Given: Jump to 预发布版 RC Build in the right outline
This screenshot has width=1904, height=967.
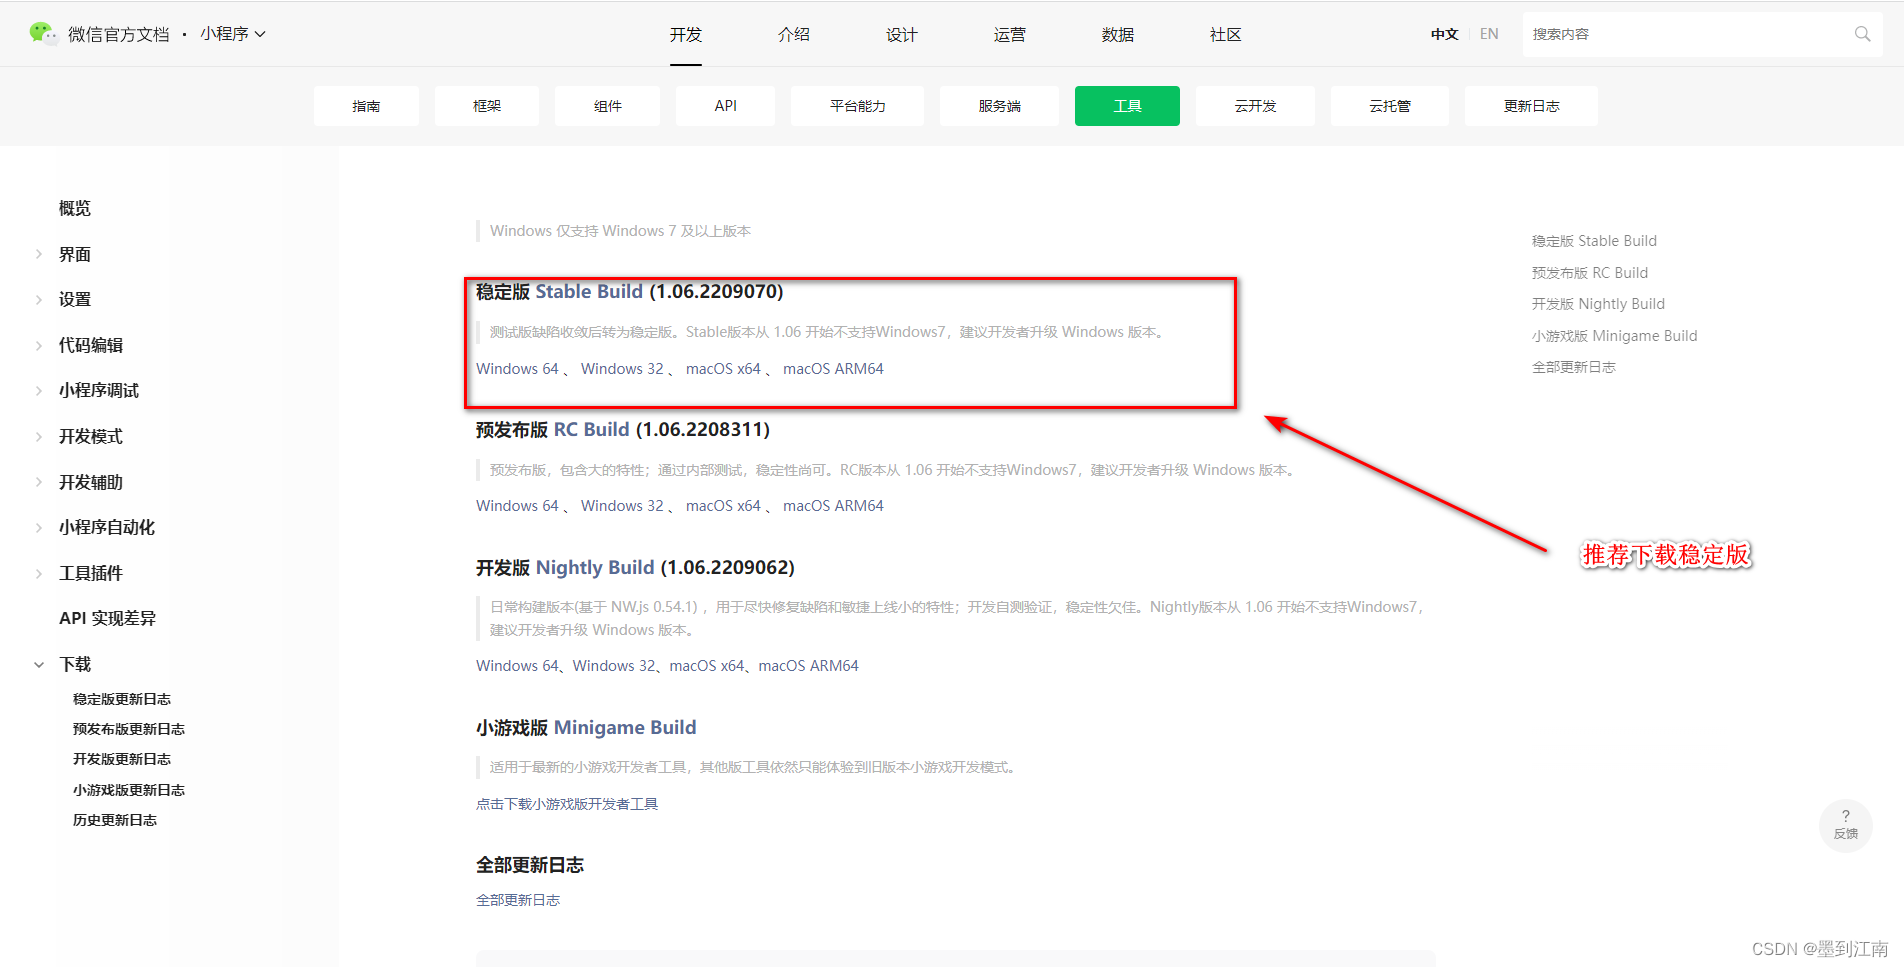Looking at the screenshot, I should tap(1590, 273).
